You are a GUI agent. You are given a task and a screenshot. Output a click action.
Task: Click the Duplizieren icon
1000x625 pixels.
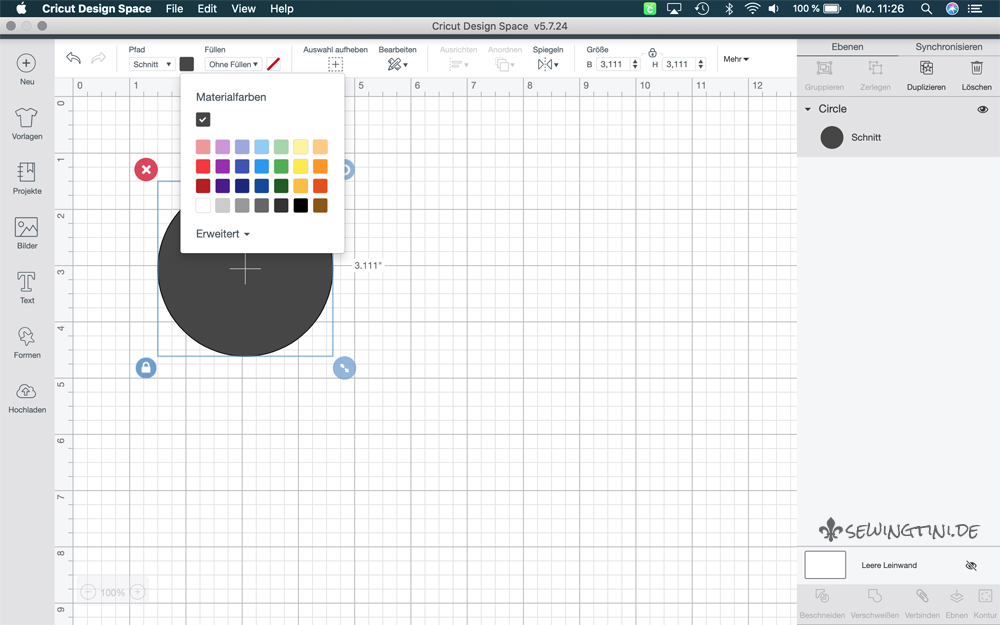click(x=926, y=68)
